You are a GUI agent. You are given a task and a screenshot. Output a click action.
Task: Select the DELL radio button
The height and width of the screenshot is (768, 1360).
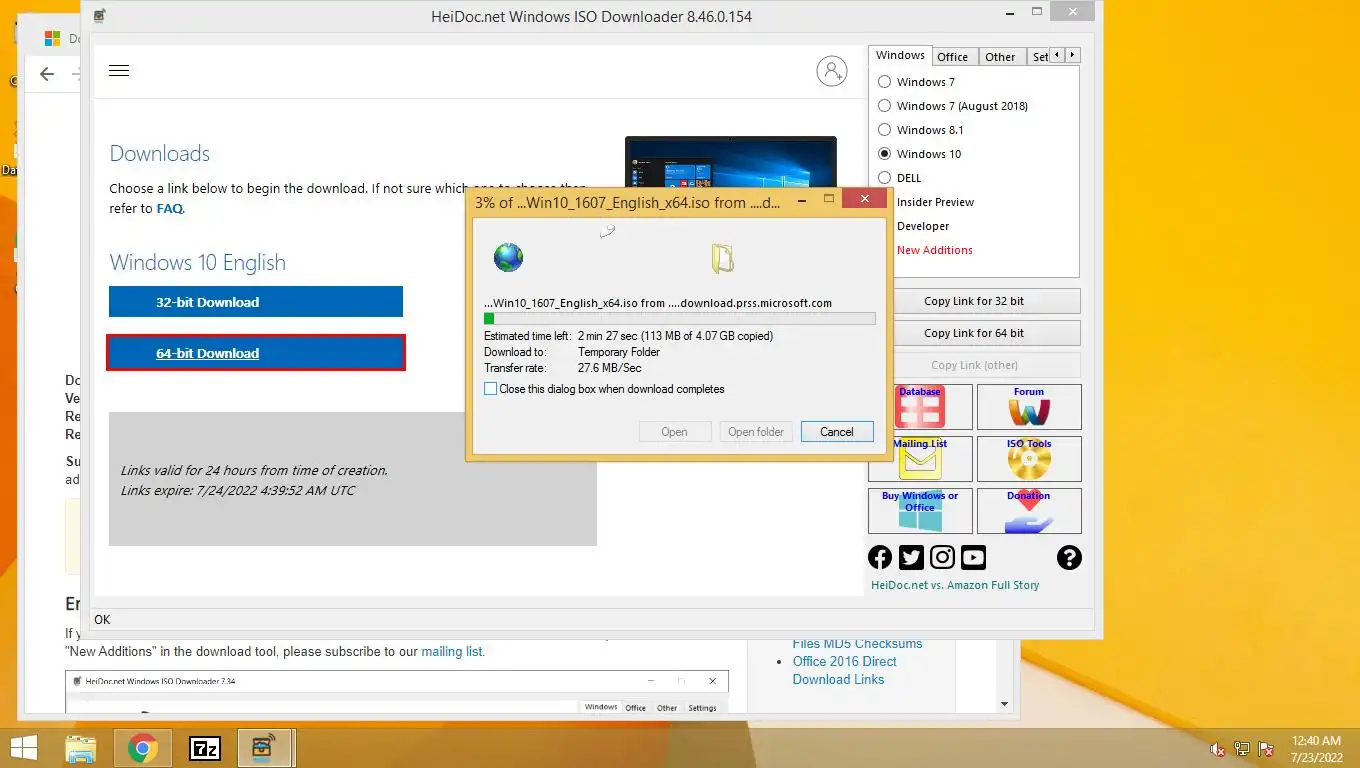click(x=884, y=178)
